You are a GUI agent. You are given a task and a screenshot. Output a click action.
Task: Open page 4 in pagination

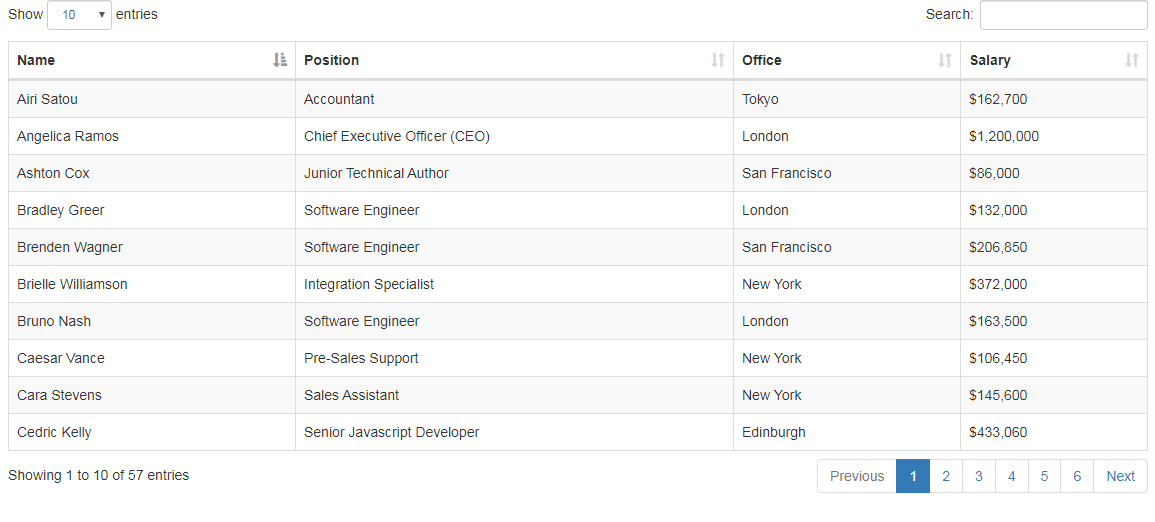pos(1012,476)
